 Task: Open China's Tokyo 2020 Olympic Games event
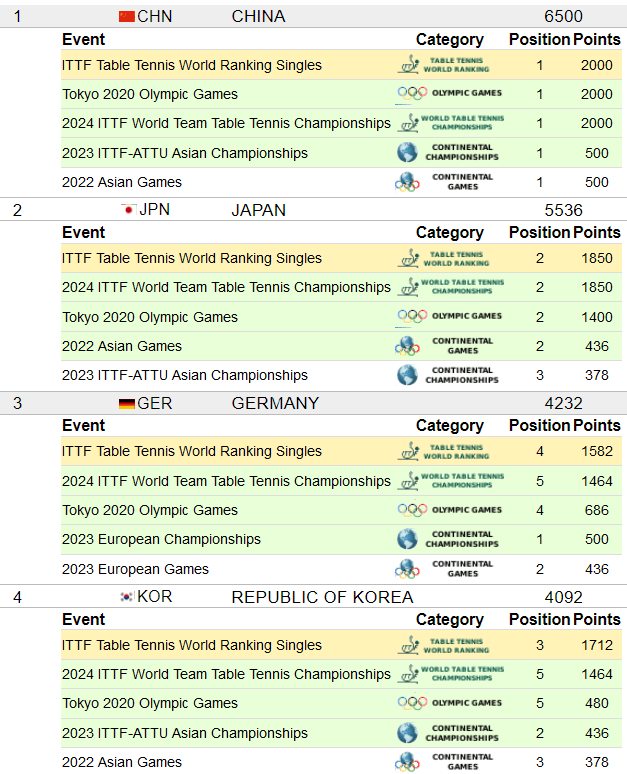(x=150, y=94)
